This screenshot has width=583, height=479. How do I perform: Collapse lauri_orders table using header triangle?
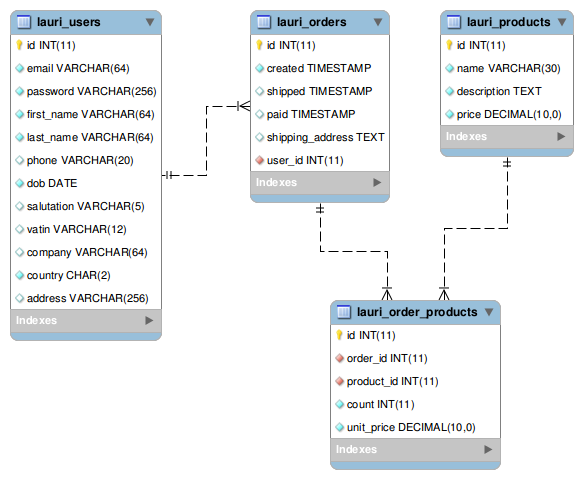click(378, 22)
